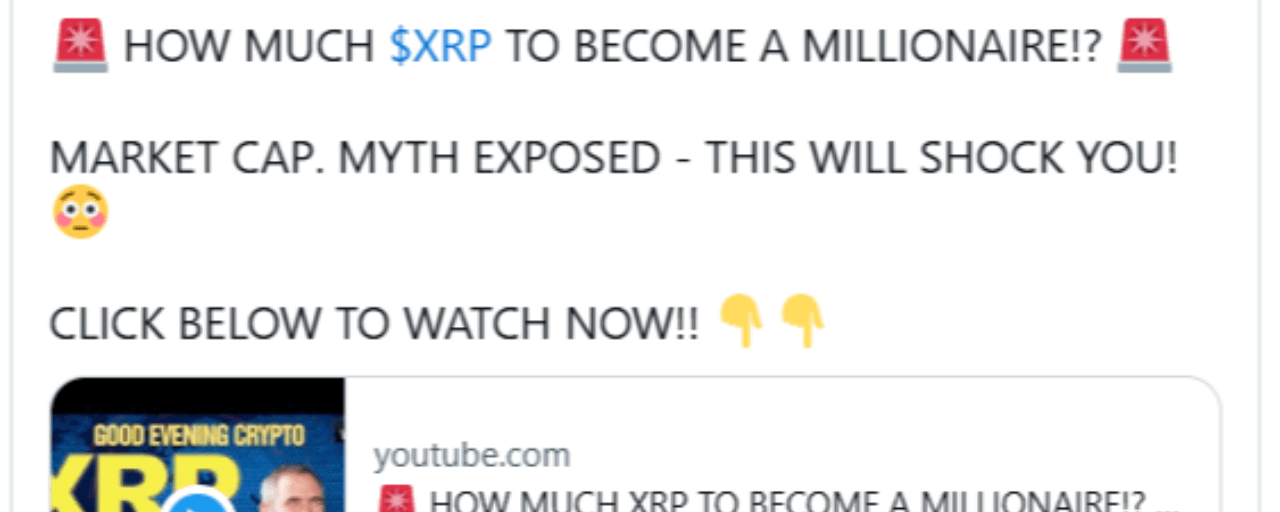Click the second pointing-down hand emoji

[802, 322]
